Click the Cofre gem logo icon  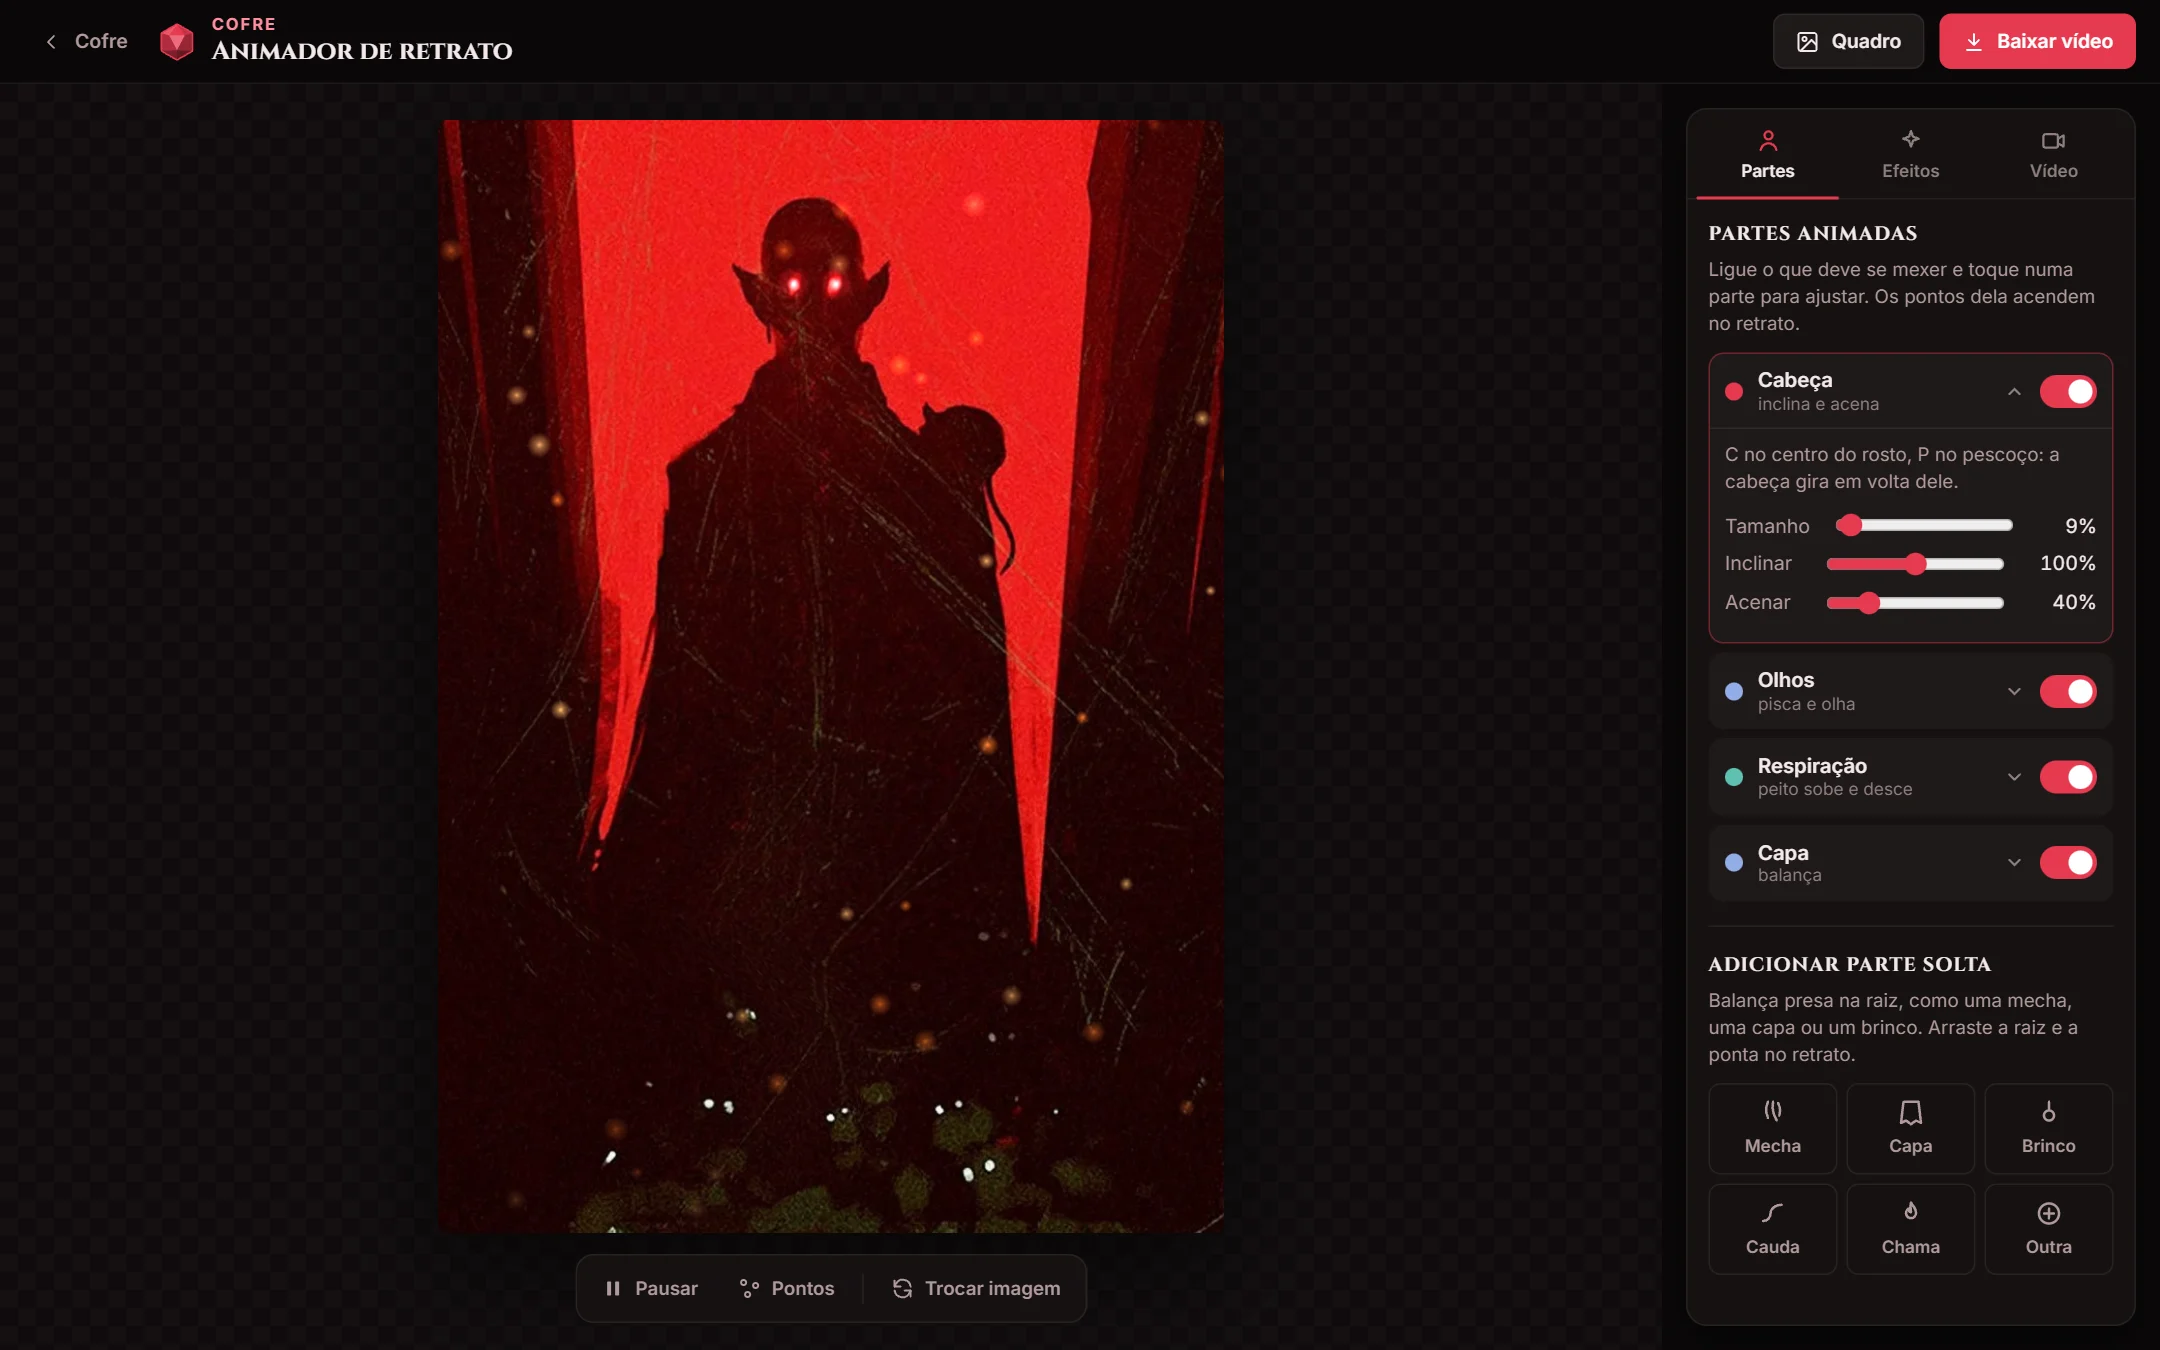177,41
